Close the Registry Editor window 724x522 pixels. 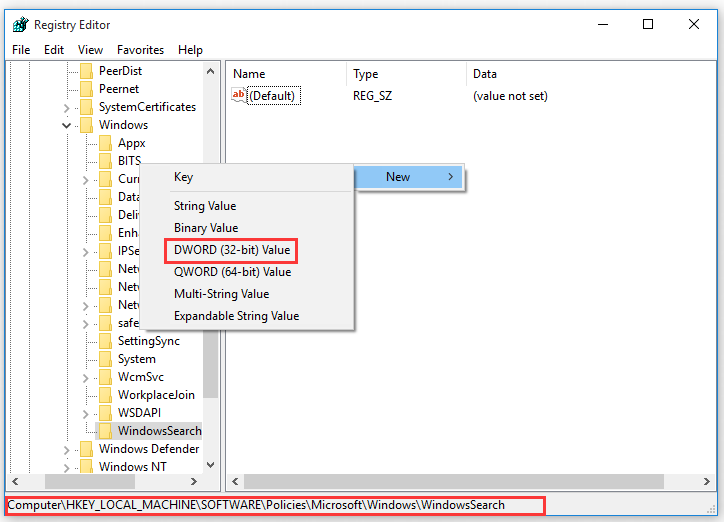(694, 24)
